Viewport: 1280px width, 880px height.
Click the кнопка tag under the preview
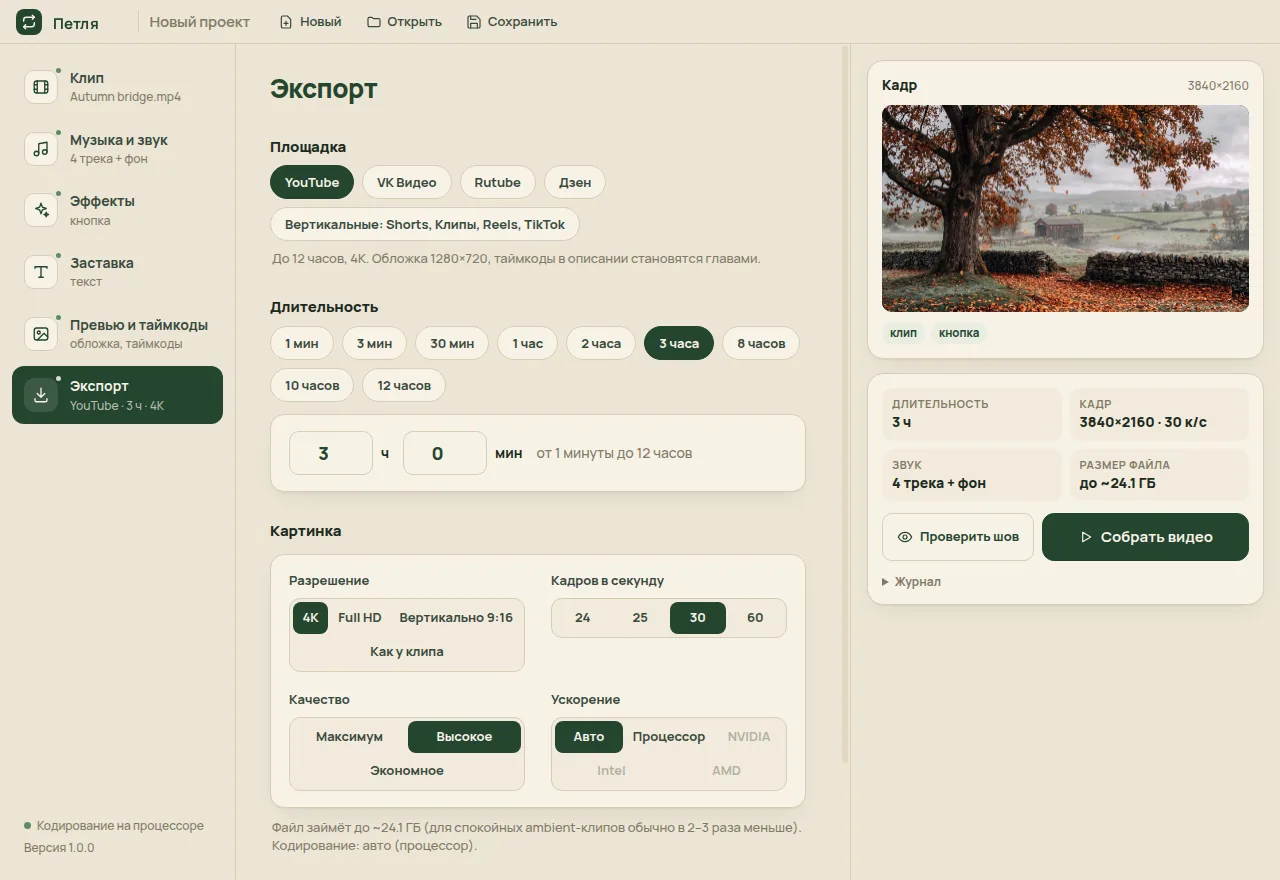[959, 333]
